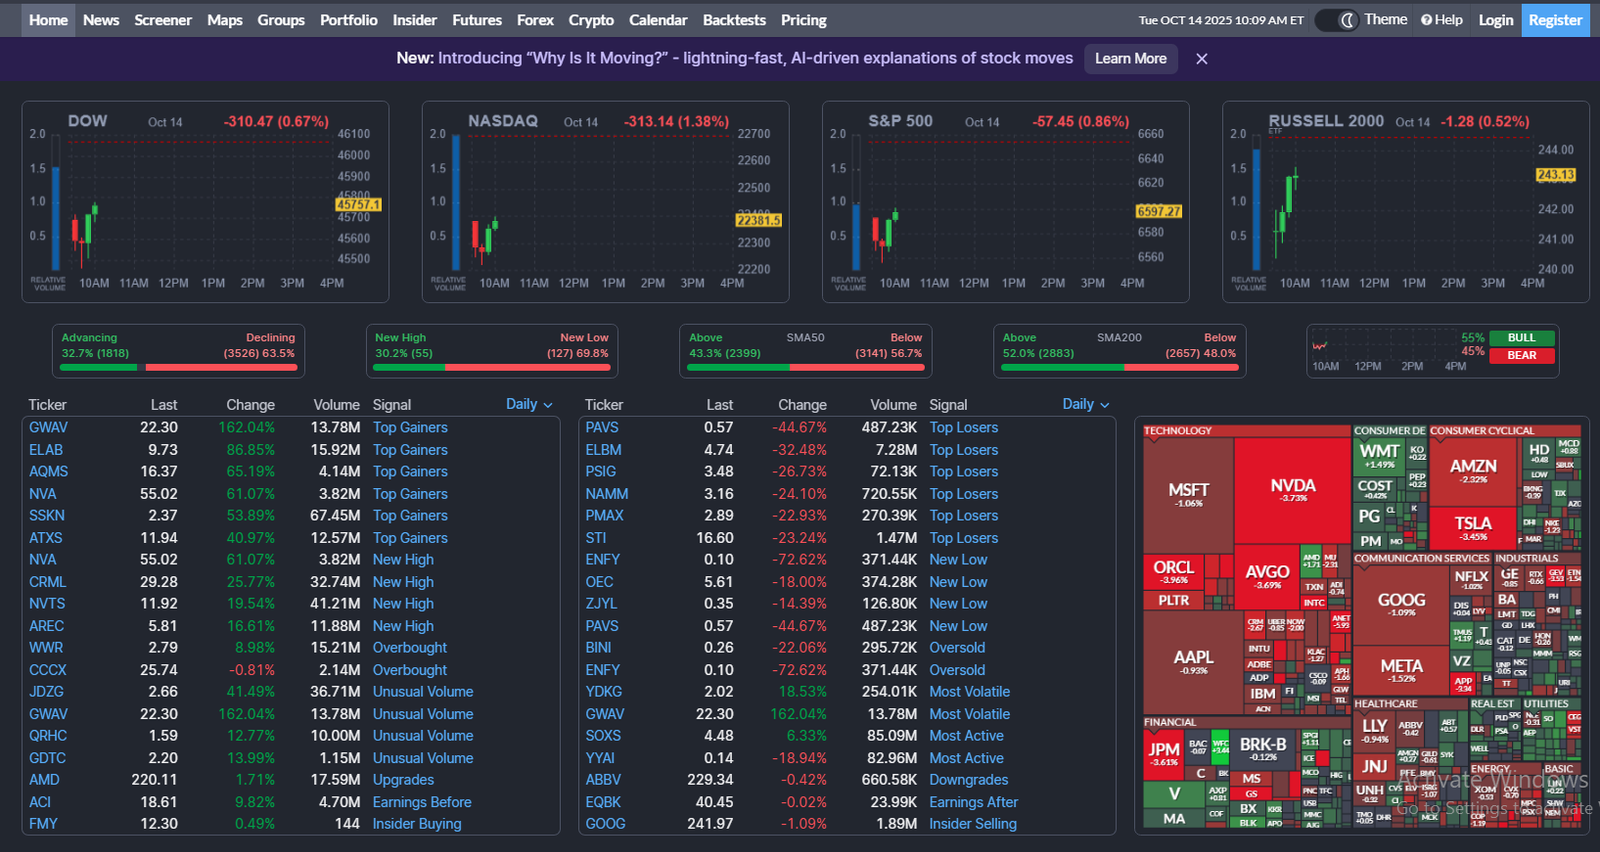Dismiss the 'Why Is It Moving?' banner
Image resolution: width=1600 pixels, height=852 pixels.
pos(1202,59)
